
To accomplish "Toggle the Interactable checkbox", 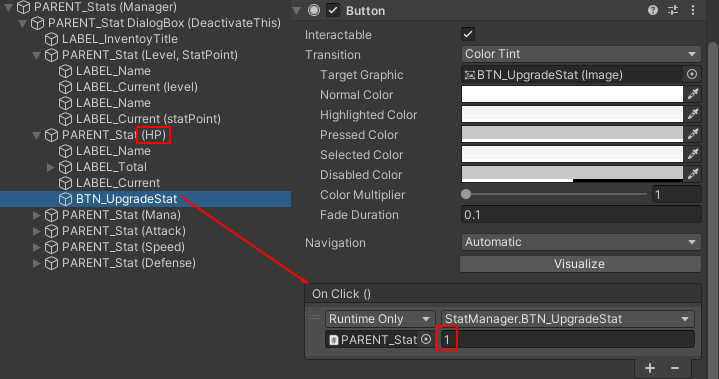I will 468,34.
